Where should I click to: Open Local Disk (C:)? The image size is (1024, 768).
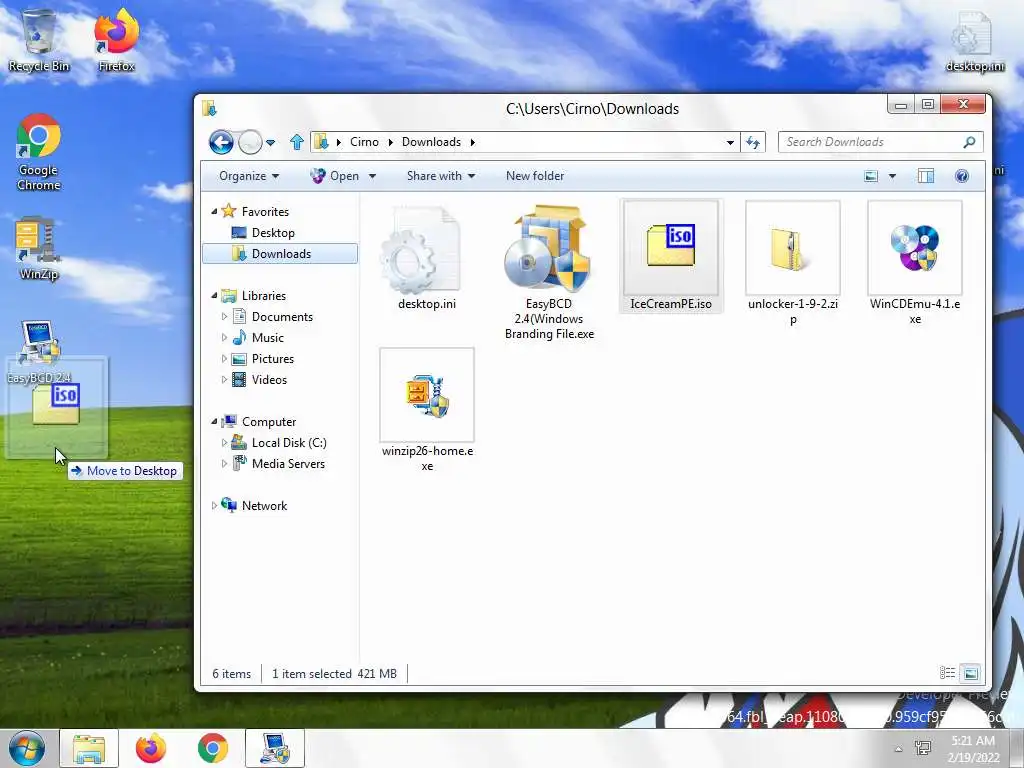289,443
